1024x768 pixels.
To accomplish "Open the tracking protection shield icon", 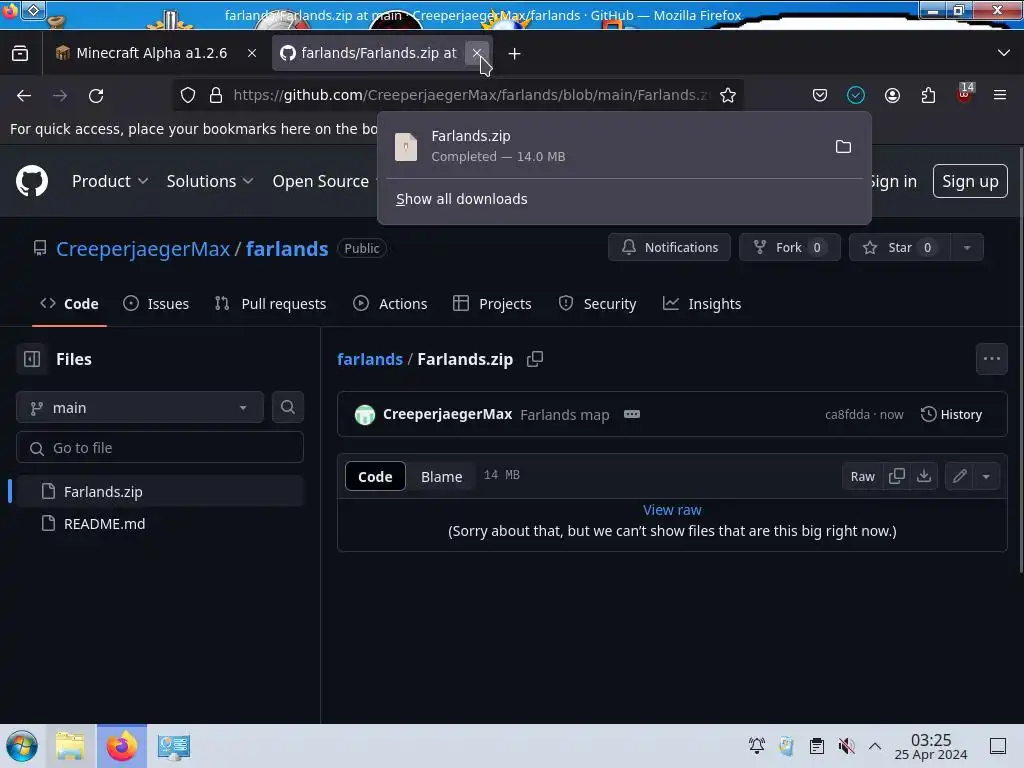I will point(188,95).
